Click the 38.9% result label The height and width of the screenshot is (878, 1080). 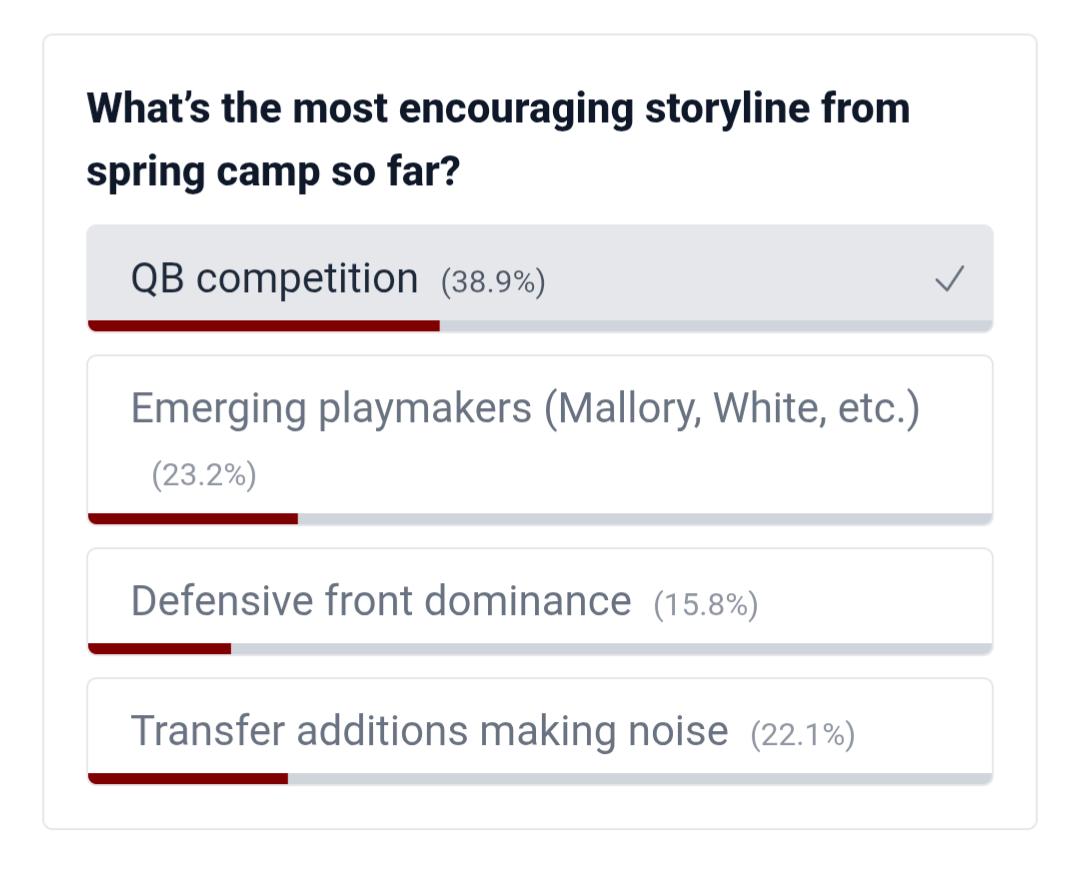click(493, 283)
